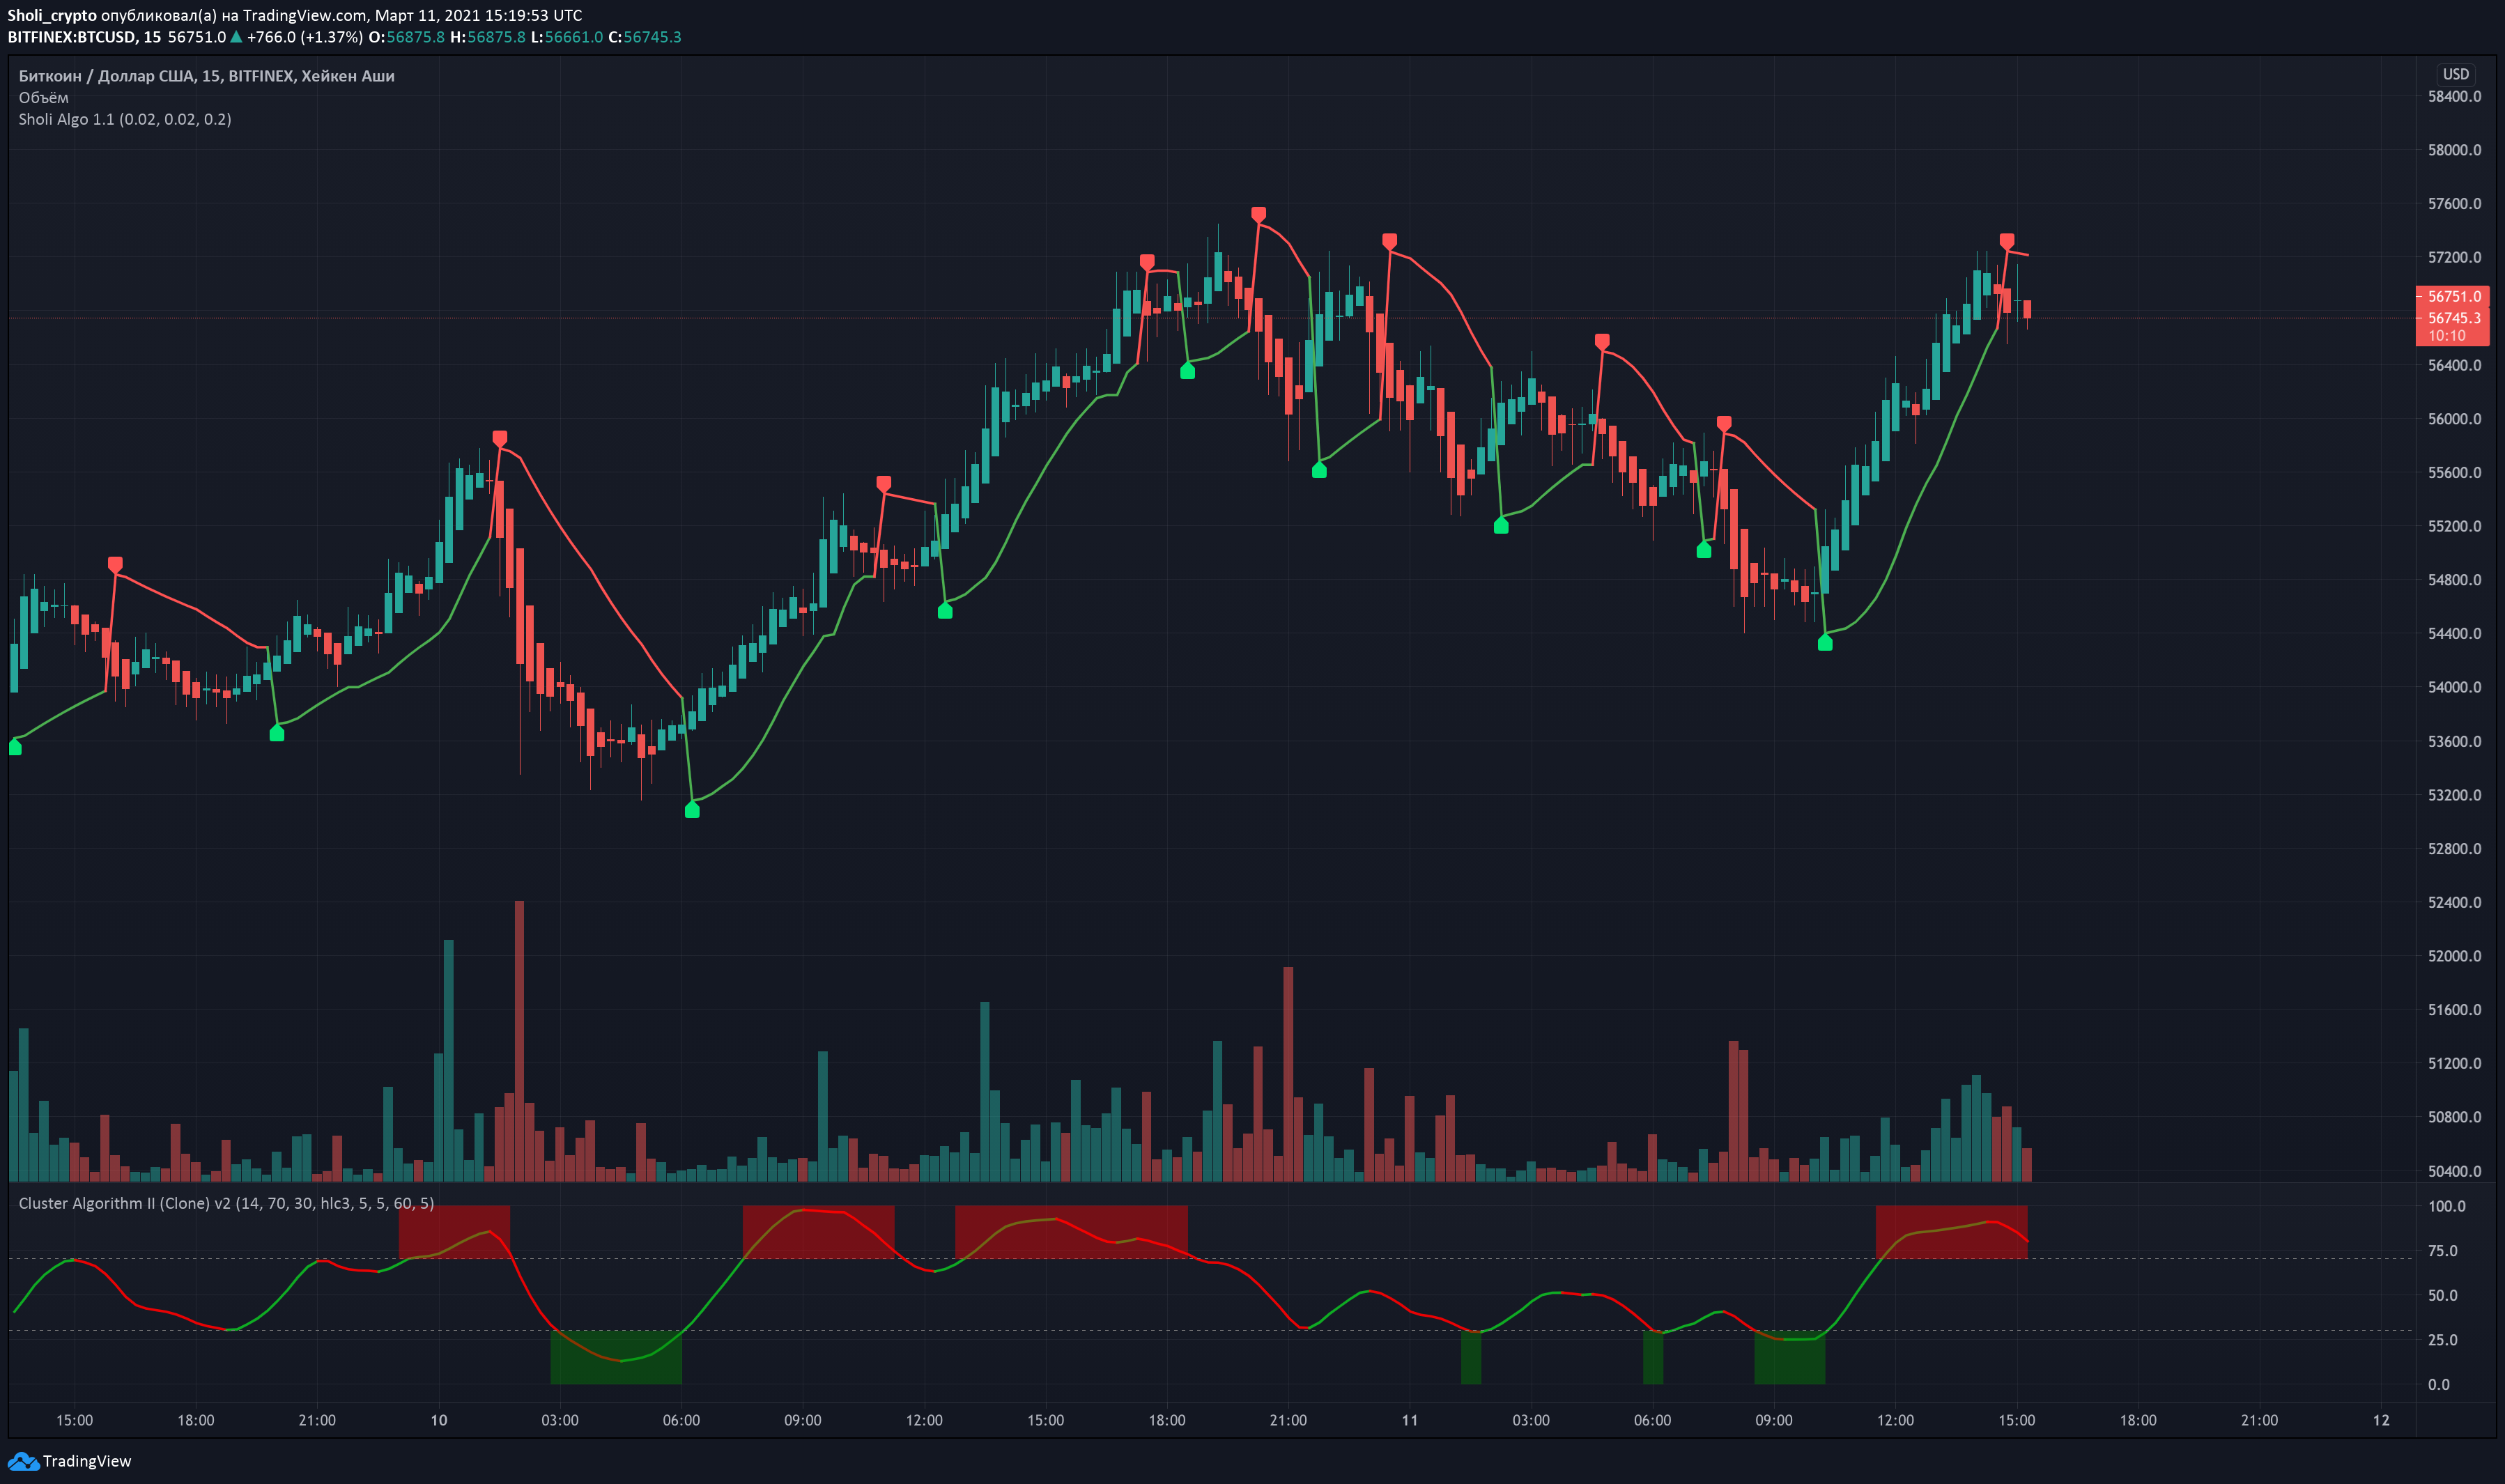The width and height of the screenshot is (2505, 1484).
Task: Click the date label 11 on time axis
Action: (1409, 1420)
